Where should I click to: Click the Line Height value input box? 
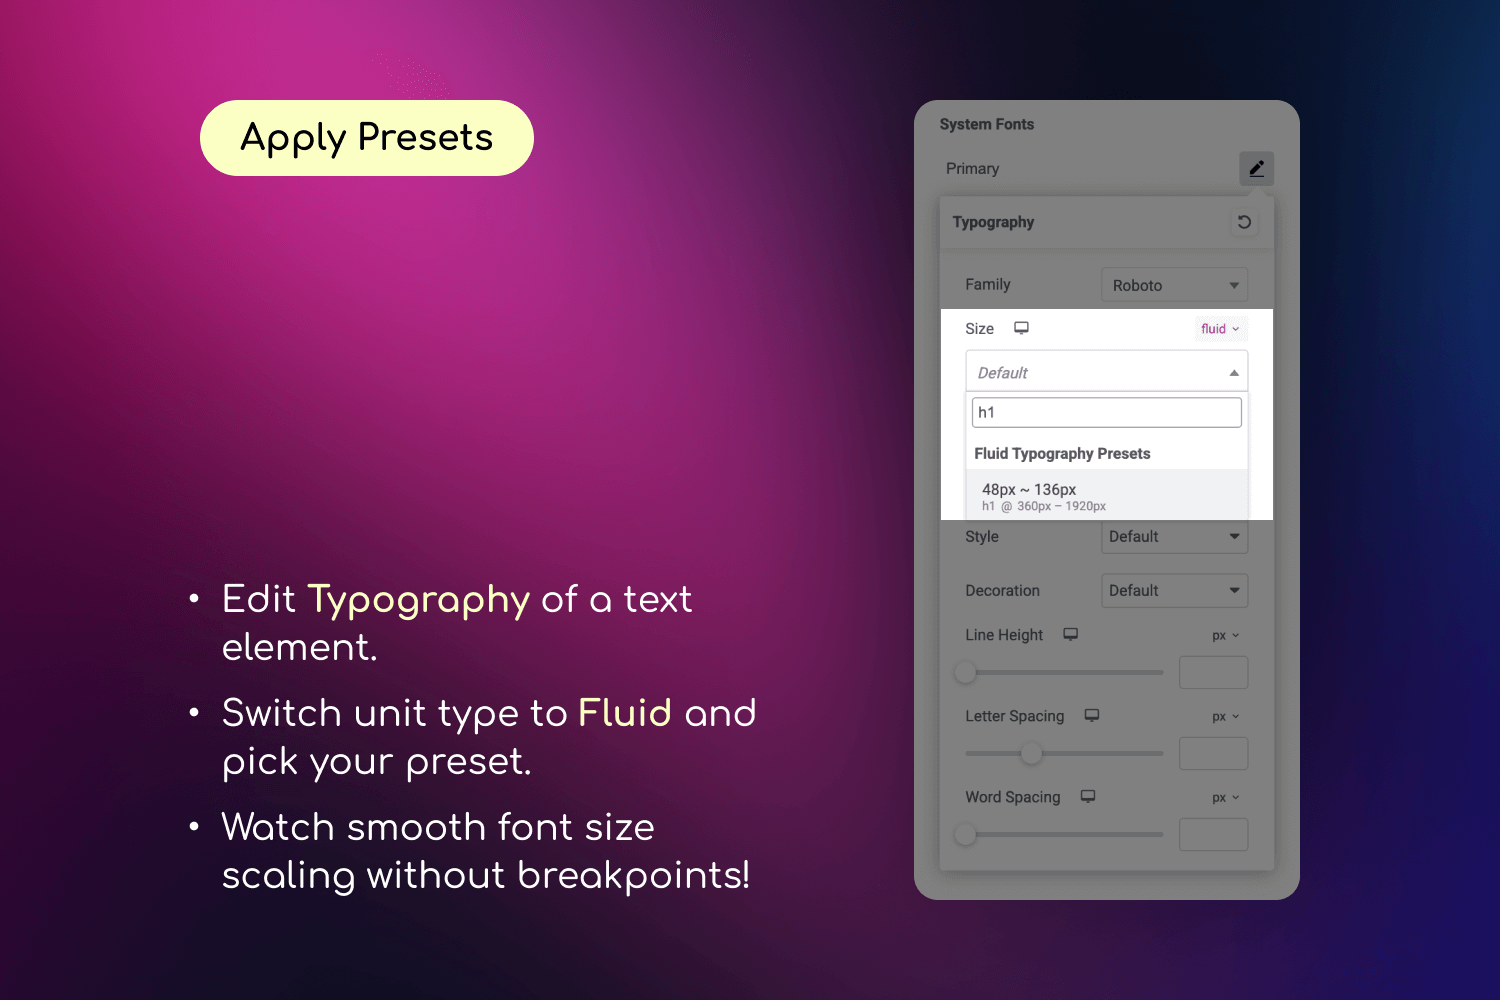(1213, 672)
